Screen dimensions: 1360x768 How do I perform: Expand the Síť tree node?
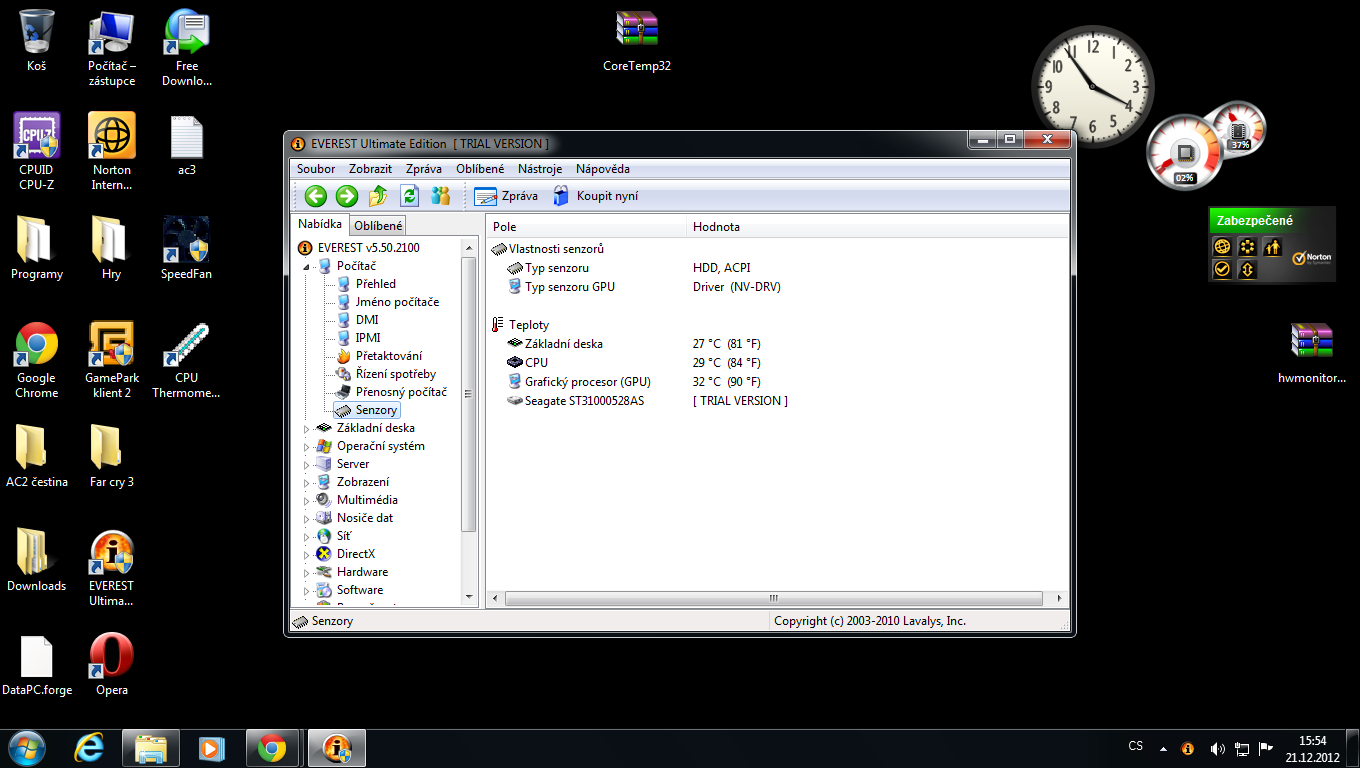click(307, 537)
